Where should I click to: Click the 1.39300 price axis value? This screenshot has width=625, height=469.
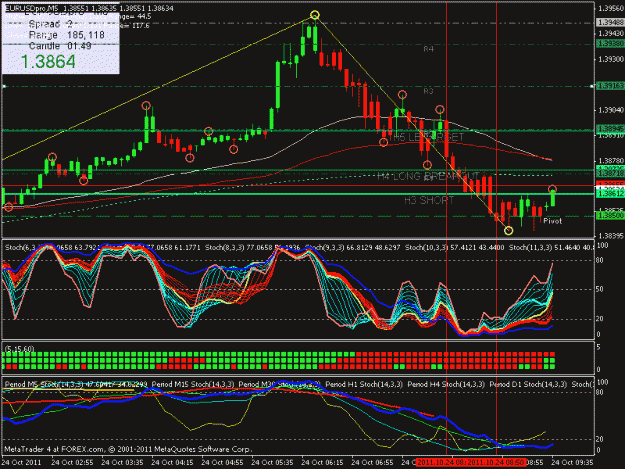click(611, 59)
